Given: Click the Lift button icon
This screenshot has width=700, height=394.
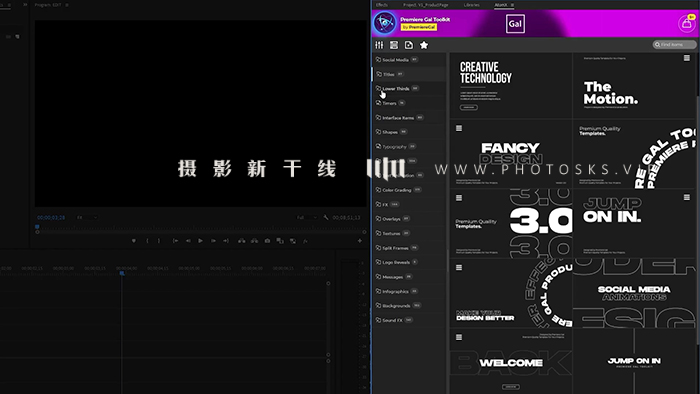Looking at the screenshot, I should tap(242, 241).
